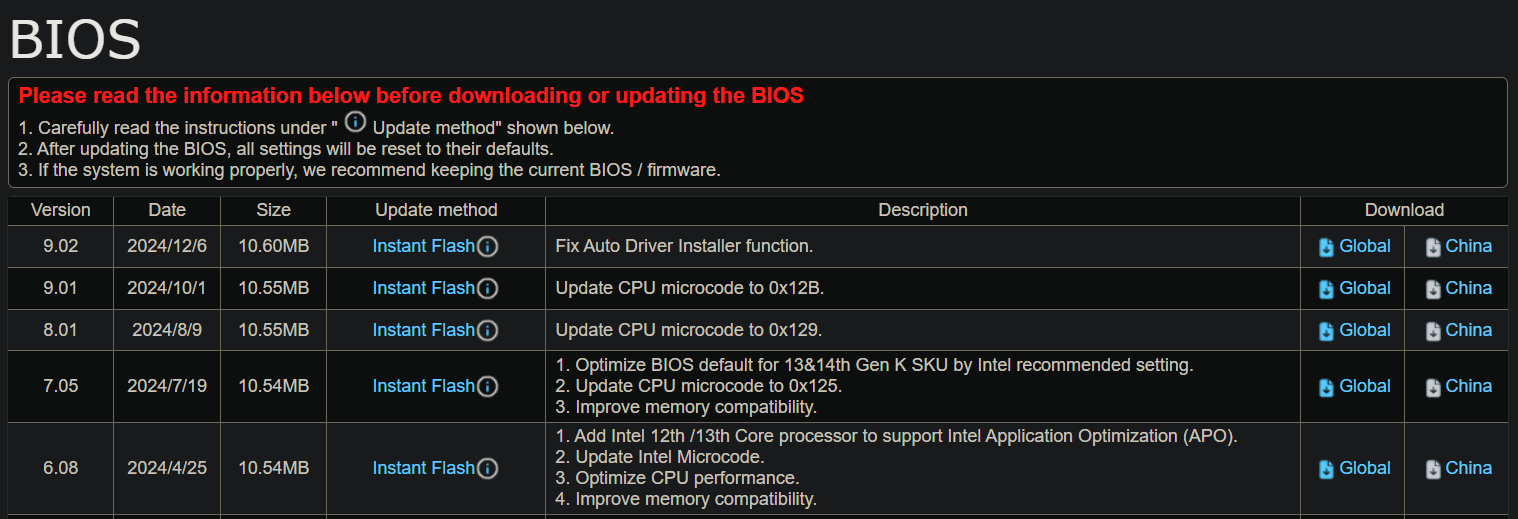Download BIOS 7.05 from China server link
The image size is (1518, 519).
[x=1468, y=386]
